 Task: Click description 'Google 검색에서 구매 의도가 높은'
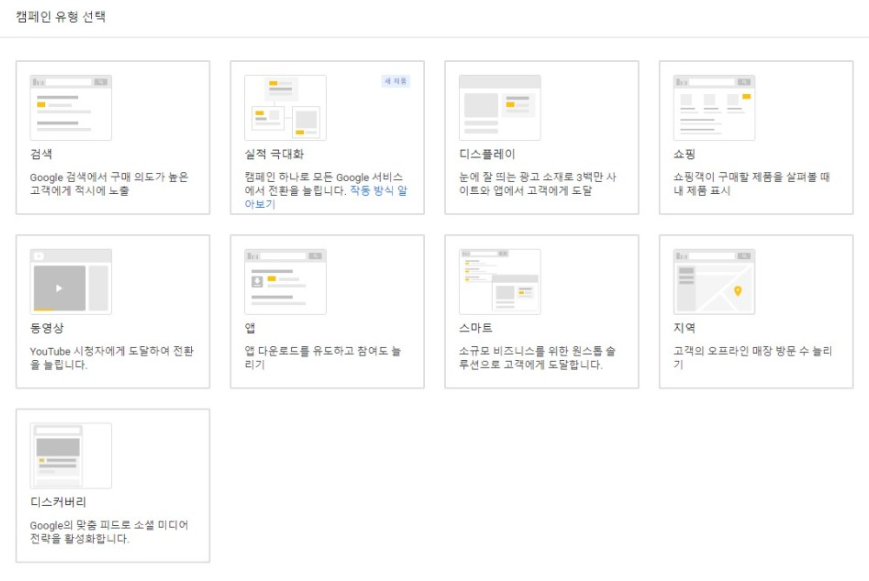click(109, 177)
